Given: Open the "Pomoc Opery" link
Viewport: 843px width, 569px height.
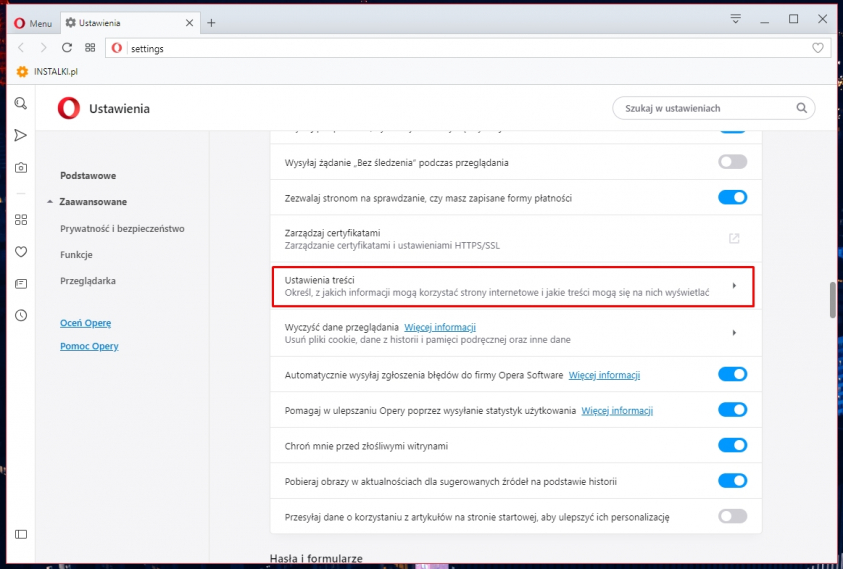Looking at the screenshot, I should coord(89,346).
